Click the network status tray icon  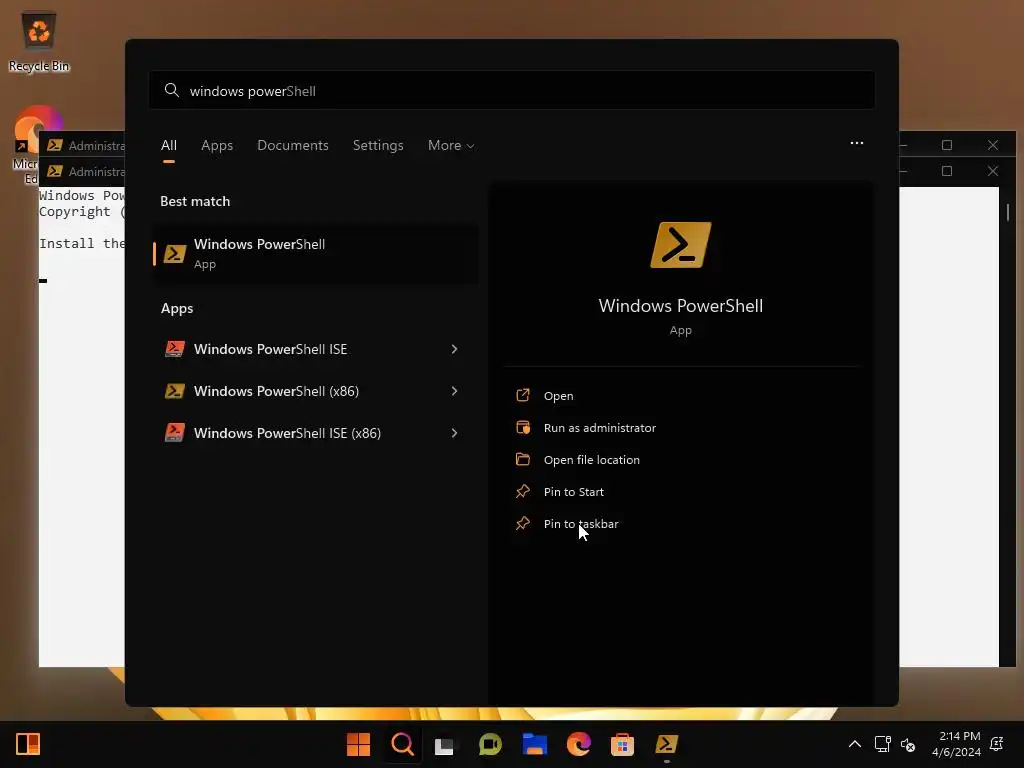tap(882, 744)
